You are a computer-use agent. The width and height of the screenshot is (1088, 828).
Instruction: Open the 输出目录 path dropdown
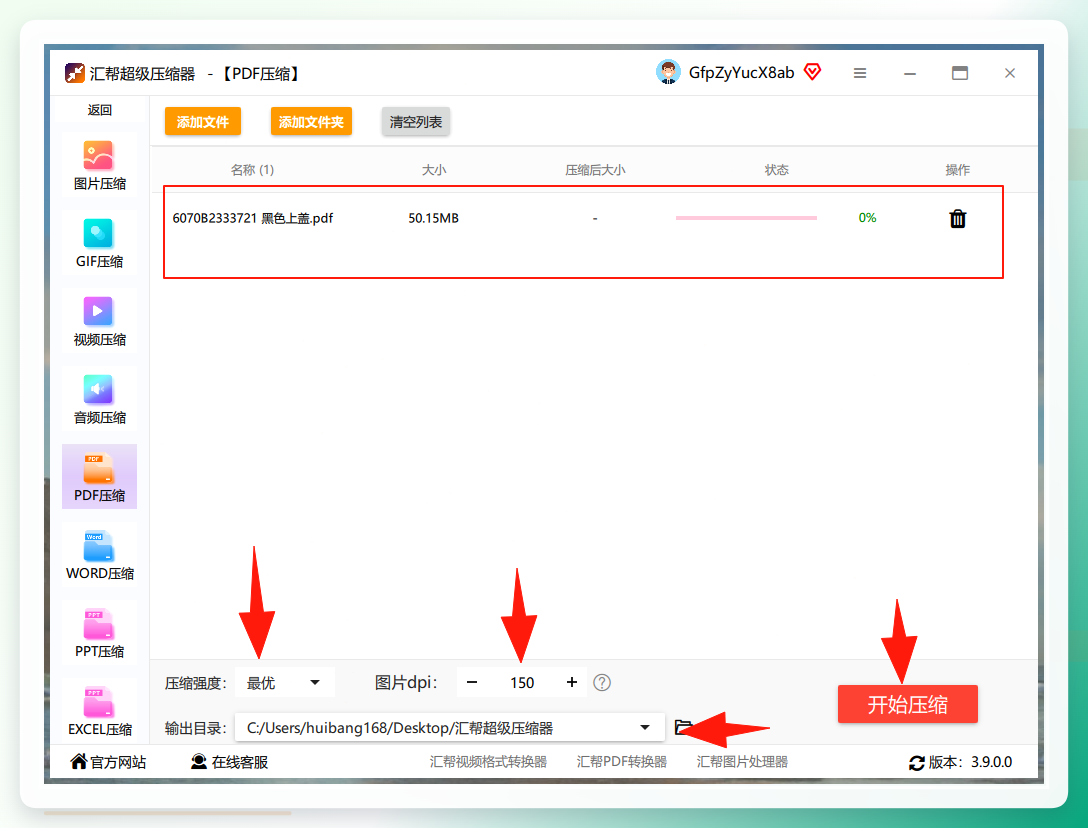(x=450, y=728)
